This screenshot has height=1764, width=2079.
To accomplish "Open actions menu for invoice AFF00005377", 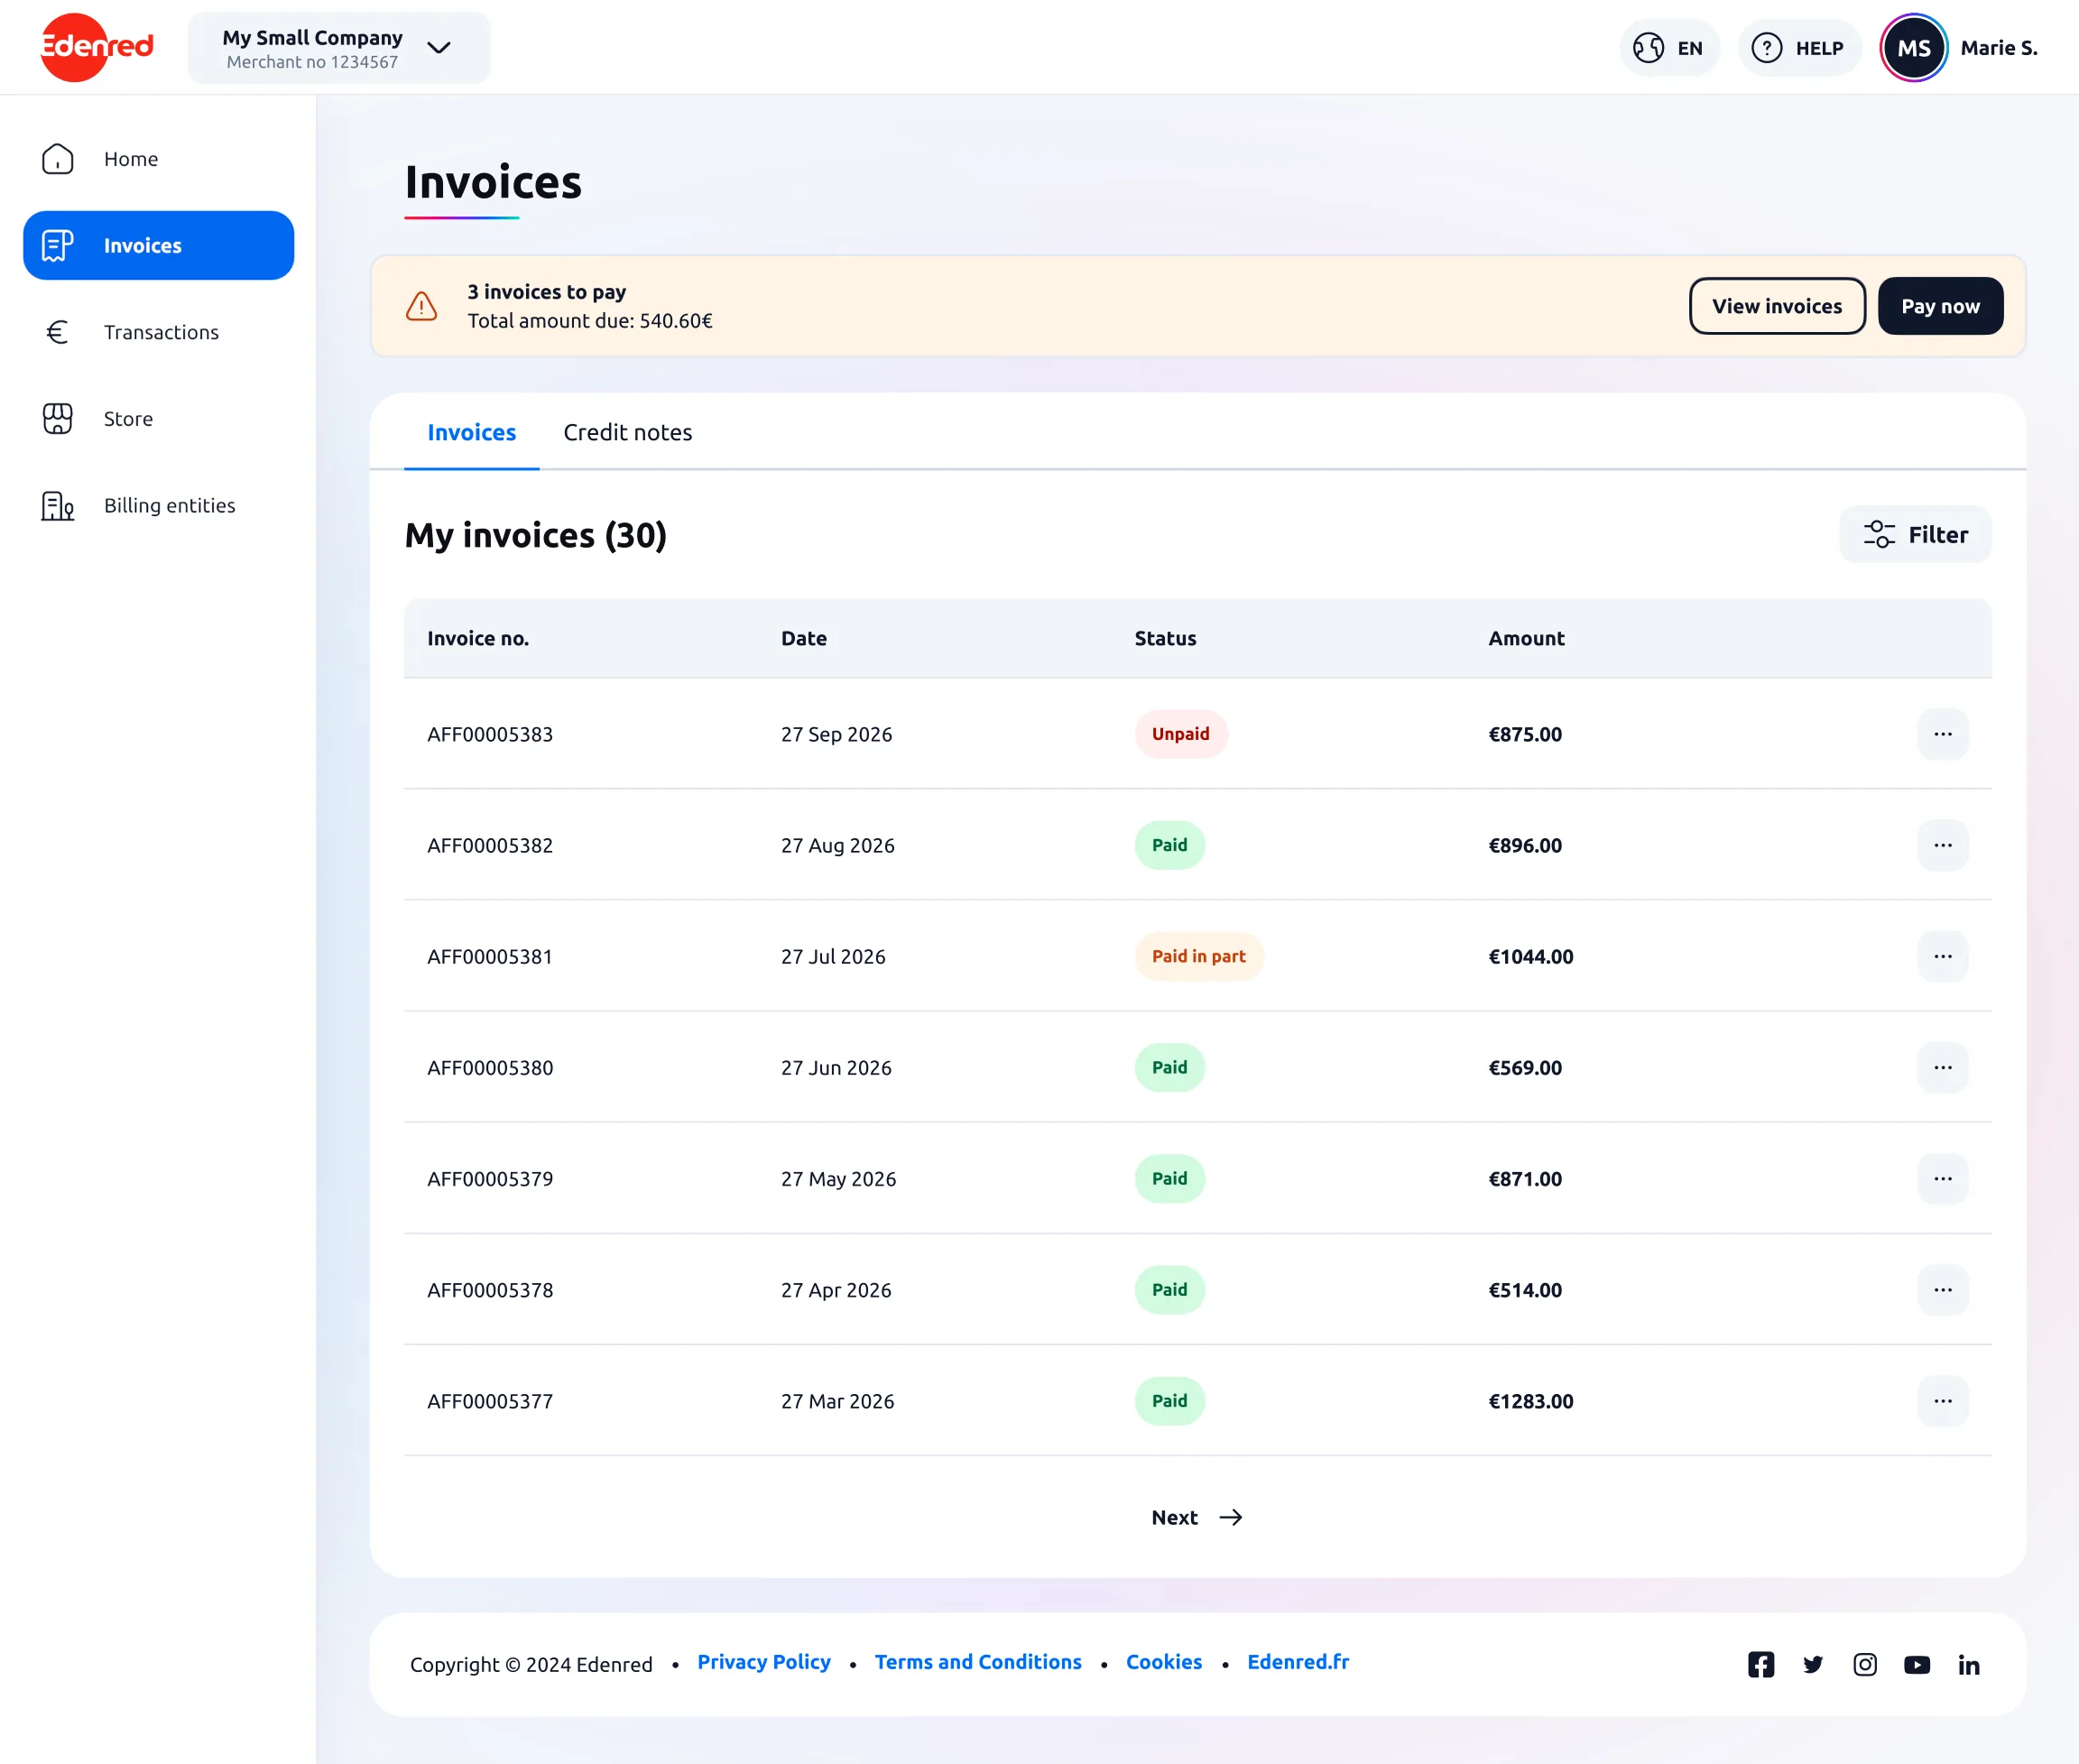I will pos(1943,1400).
